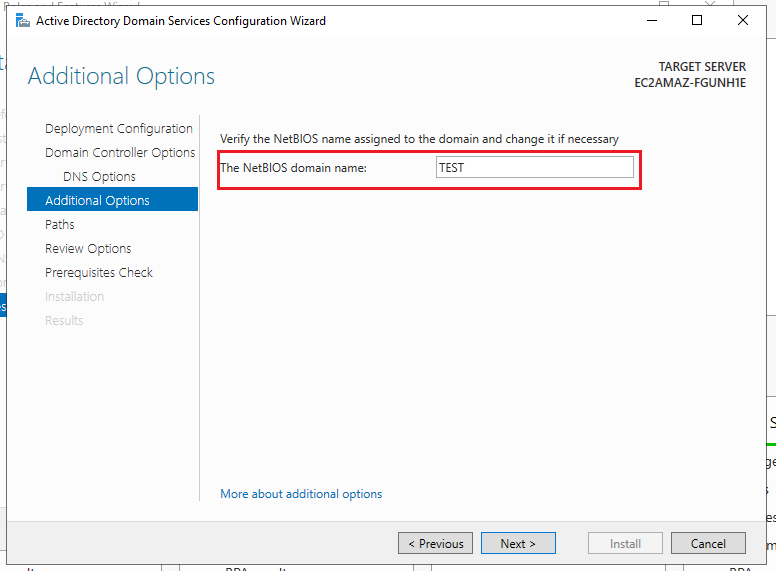
Task: Click the 'The NetBIOS domain name:' label
Action: click(x=293, y=168)
